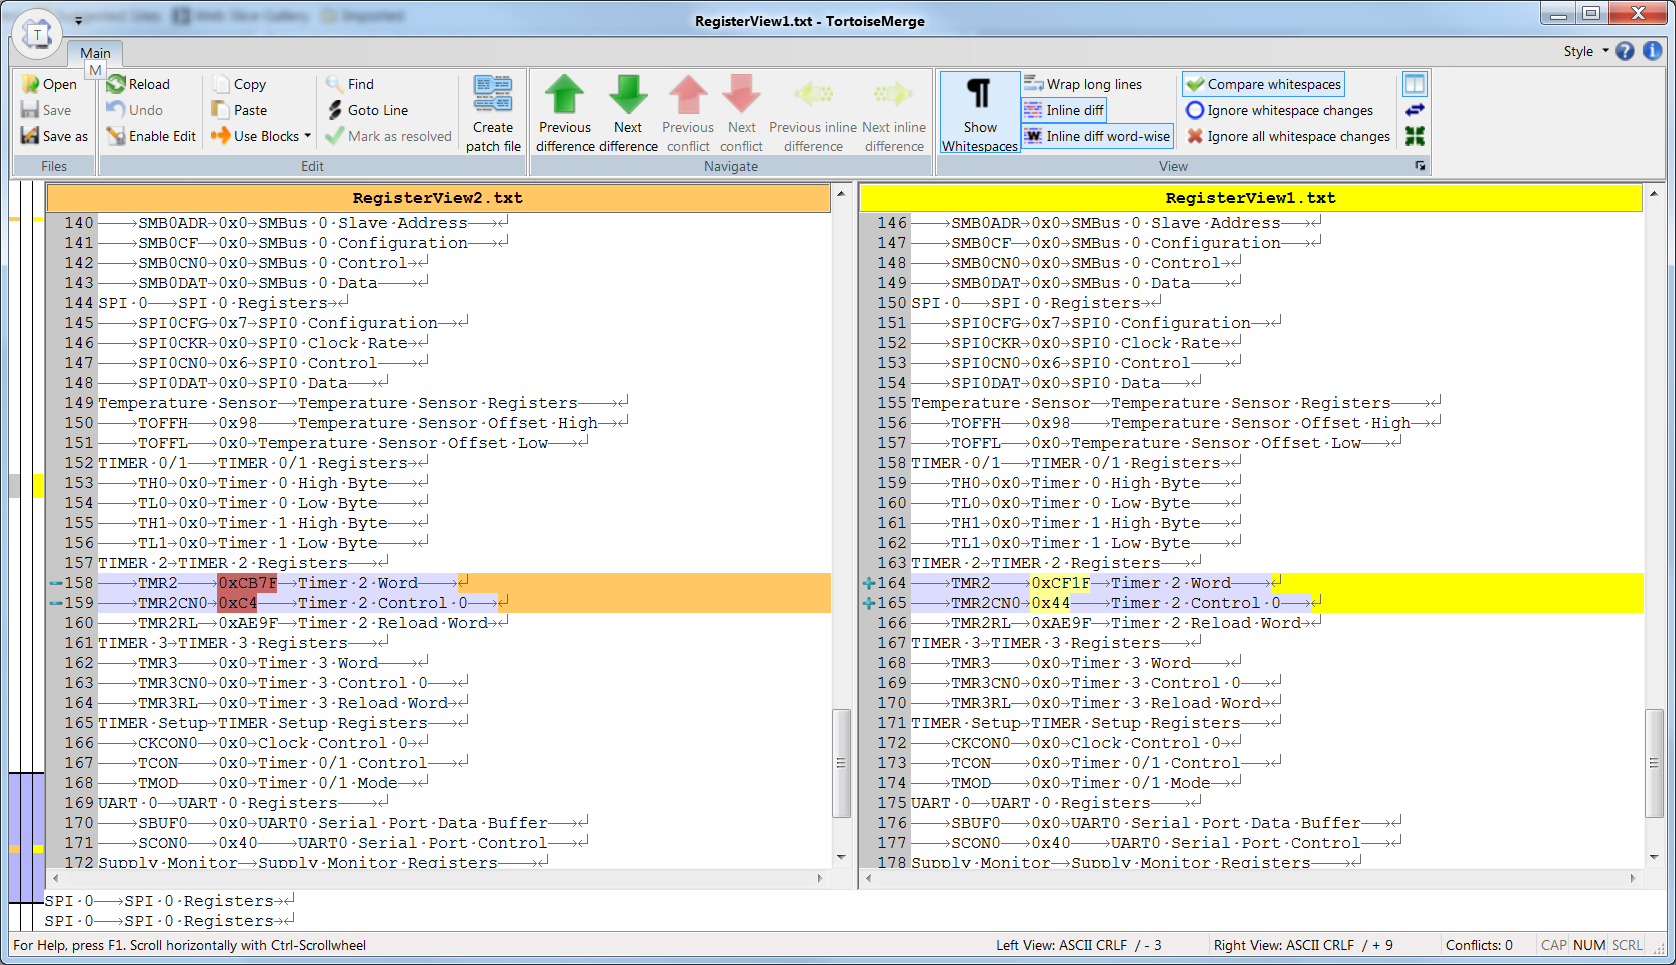Go to the previous difference
Viewport: 1676px width, 965px height.
(x=565, y=114)
